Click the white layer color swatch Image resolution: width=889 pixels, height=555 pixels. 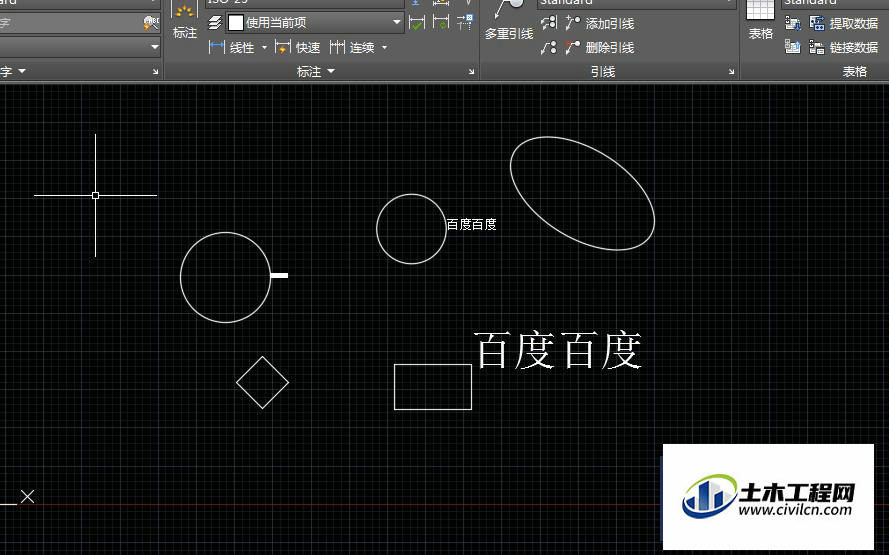236,23
